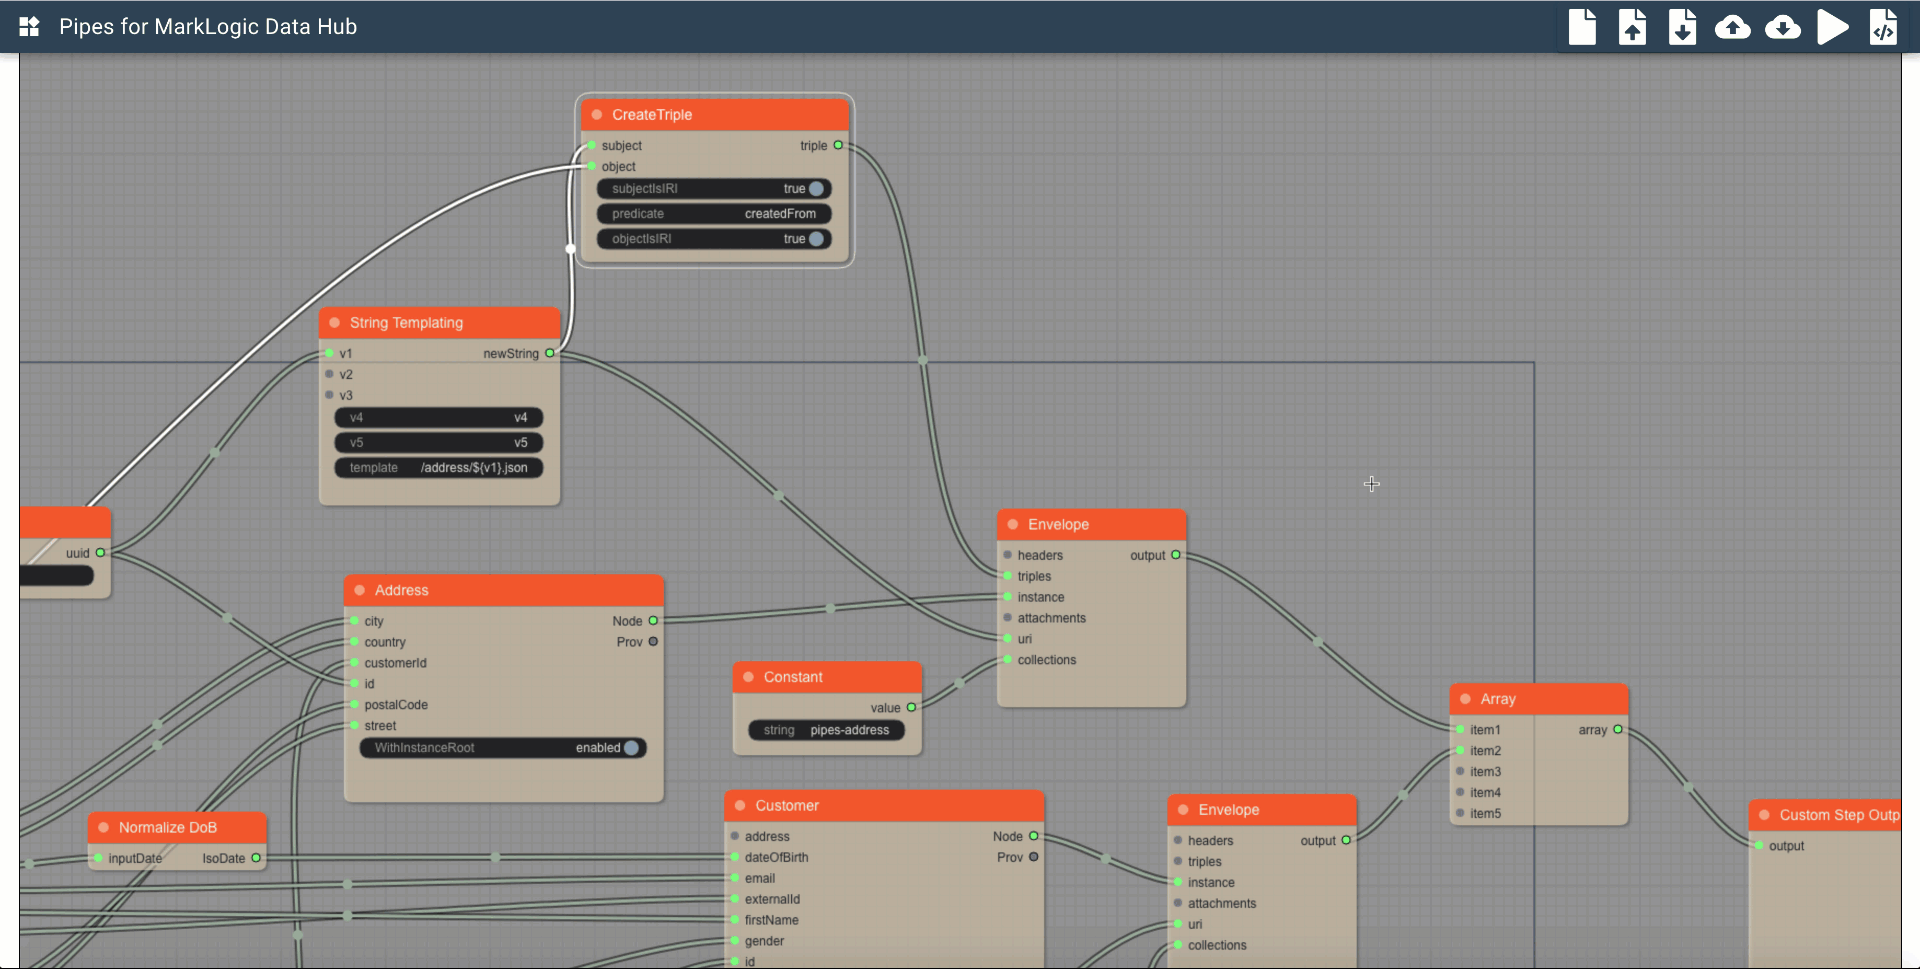This screenshot has width=1920, height=969.
Task: Click the cloud download icon
Action: [x=1782, y=27]
